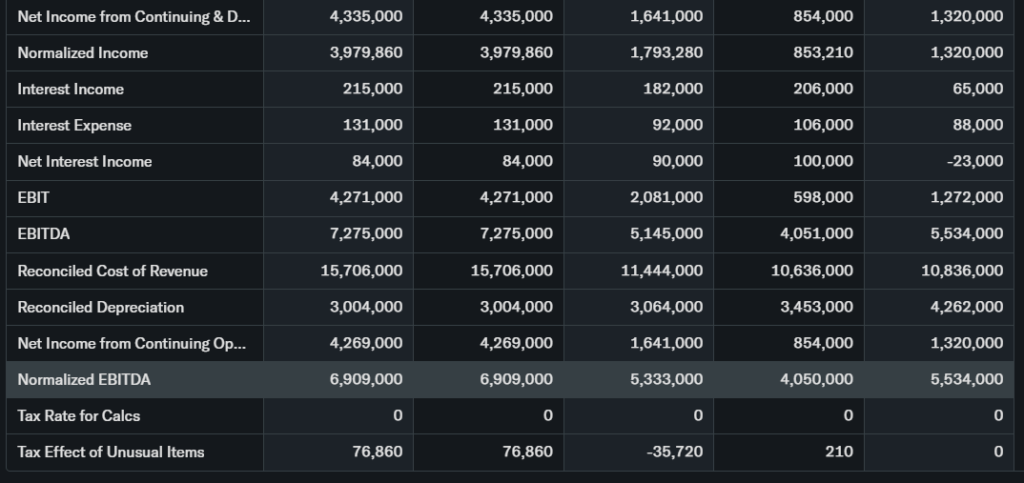Select the Interest Income row label
Screen dimensions: 1024x483
pos(71,89)
